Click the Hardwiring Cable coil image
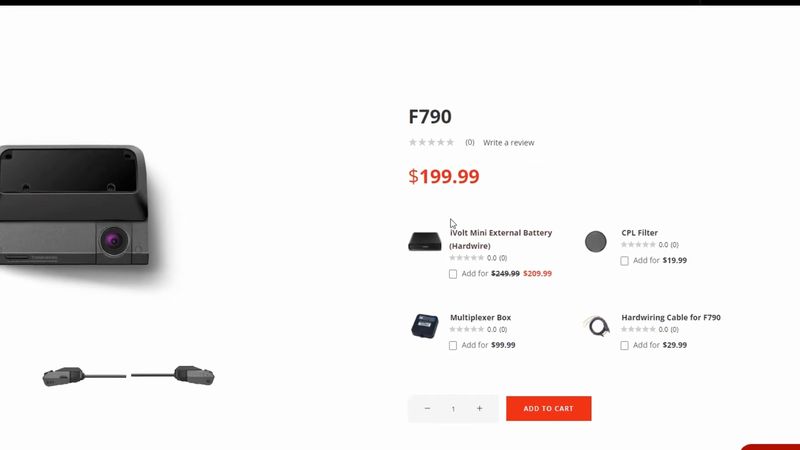Image resolution: width=800 pixels, height=450 pixels. [x=597, y=326]
